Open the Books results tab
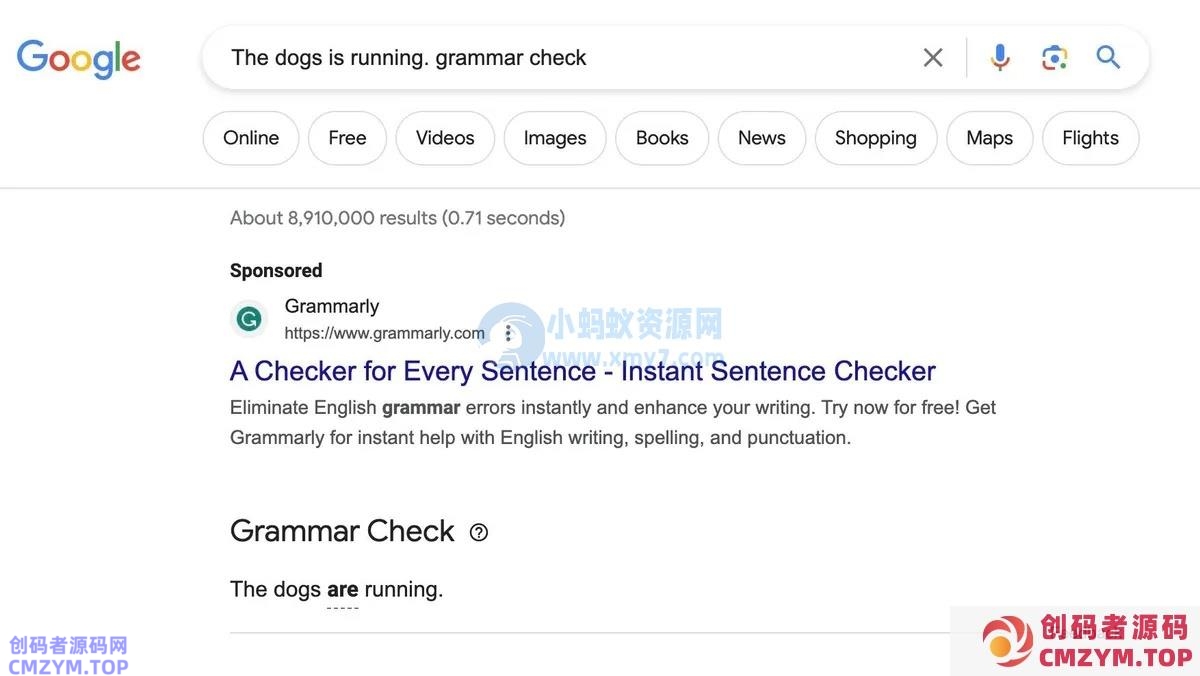Viewport: 1200px width, 676px height. tap(662, 138)
